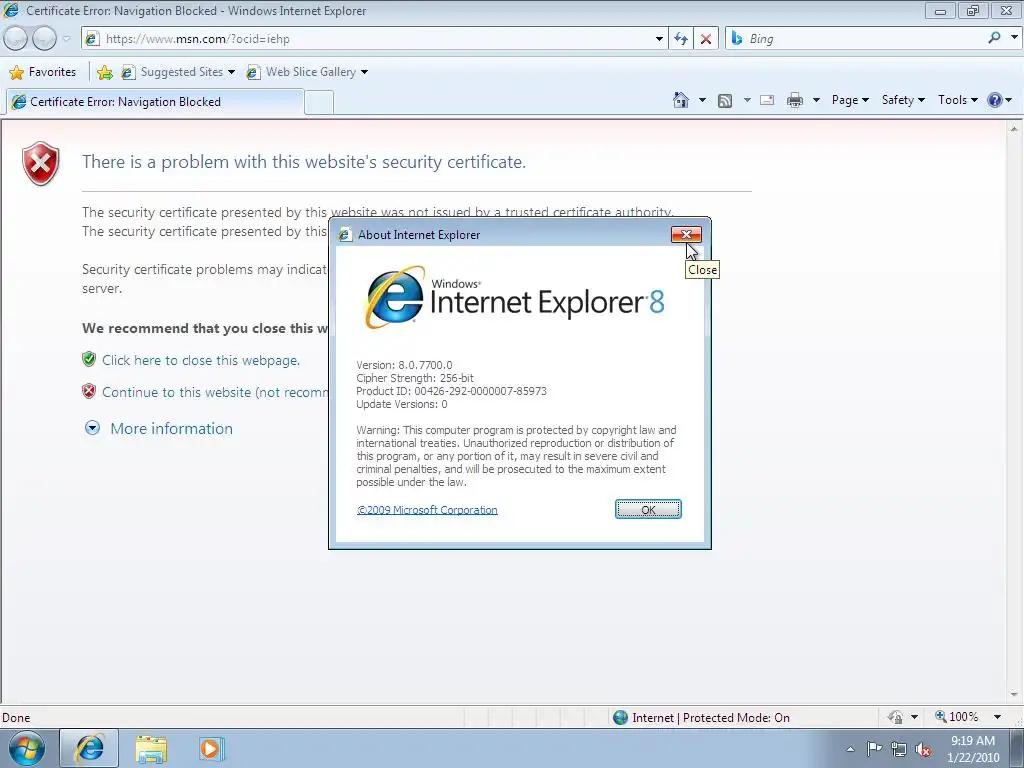
Task: Click the taskbar clock showing 9:19 AM
Action: point(973,749)
